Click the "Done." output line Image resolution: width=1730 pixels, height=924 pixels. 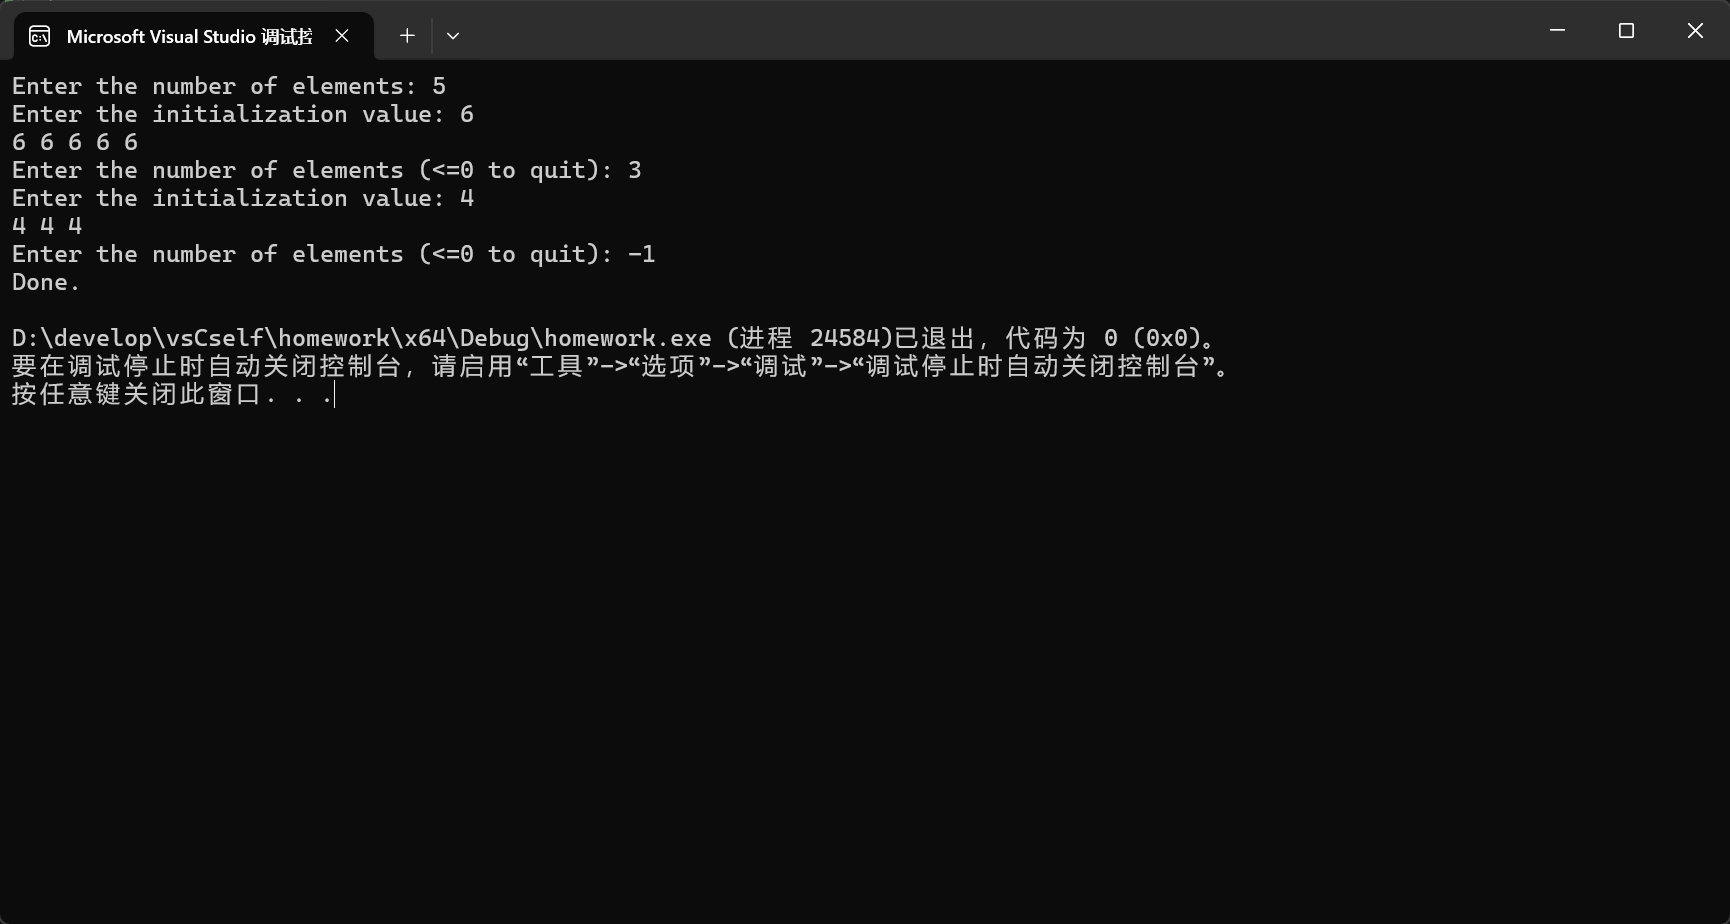[x=46, y=282]
